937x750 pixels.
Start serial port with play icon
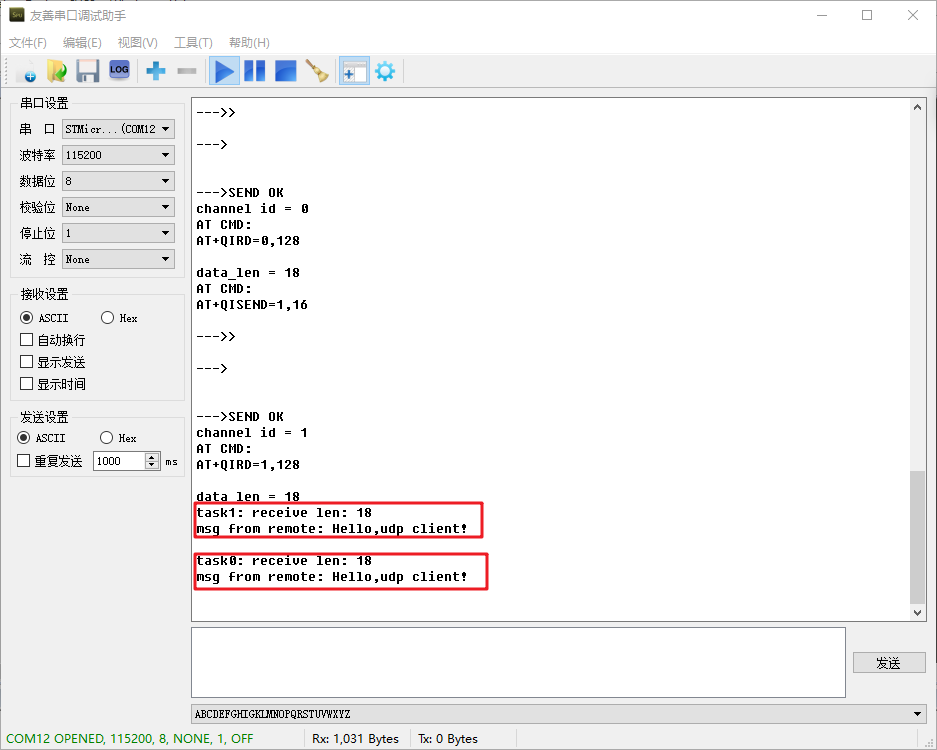click(x=224, y=71)
